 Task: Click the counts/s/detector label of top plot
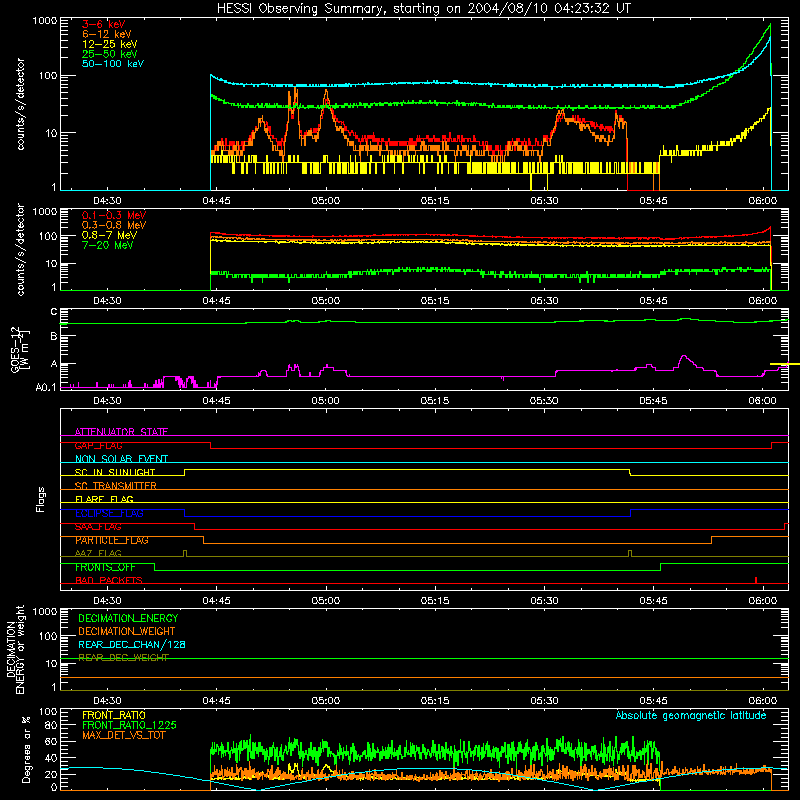click(20, 104)
